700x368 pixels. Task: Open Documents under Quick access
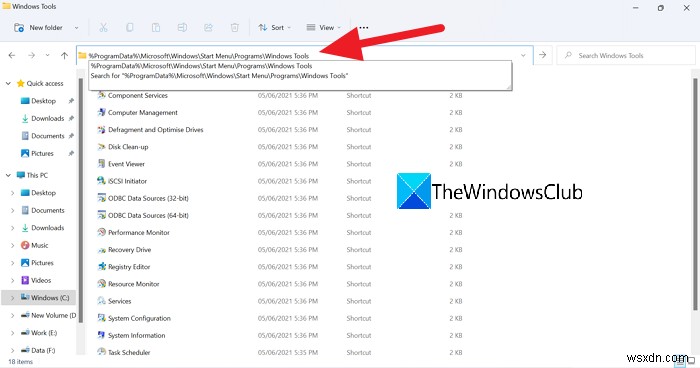(43, 136)
